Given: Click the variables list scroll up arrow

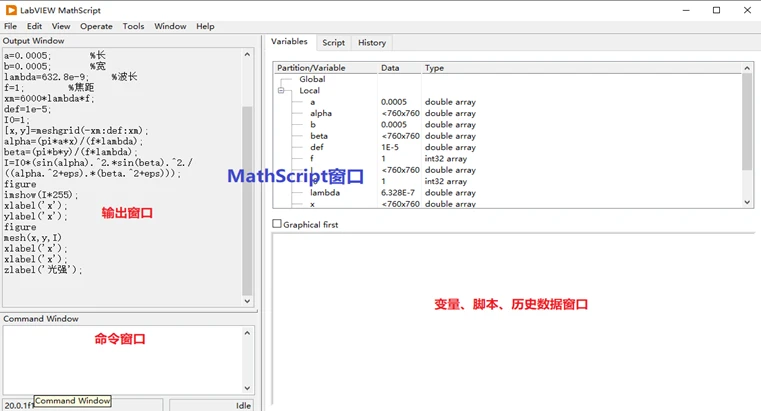Looking at the screenshot, I should 747,68.
